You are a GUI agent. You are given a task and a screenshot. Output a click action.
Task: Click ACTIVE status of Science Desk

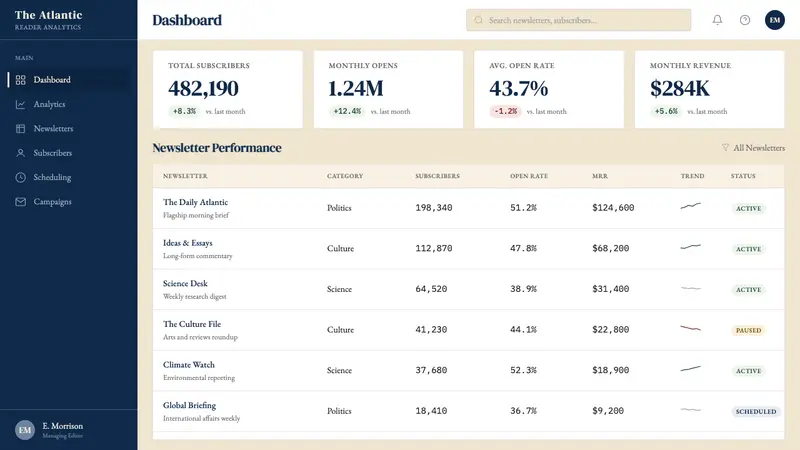748,289
